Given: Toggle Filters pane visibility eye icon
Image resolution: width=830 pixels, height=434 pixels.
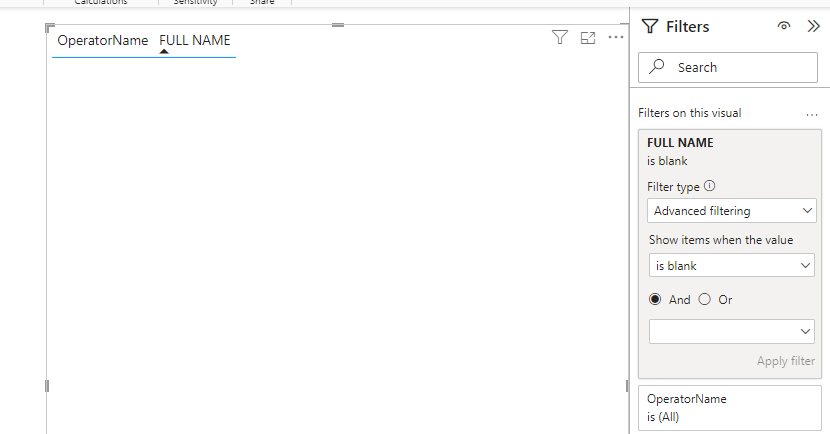Looking at the screenshot, I should click(x=784, y=26).
